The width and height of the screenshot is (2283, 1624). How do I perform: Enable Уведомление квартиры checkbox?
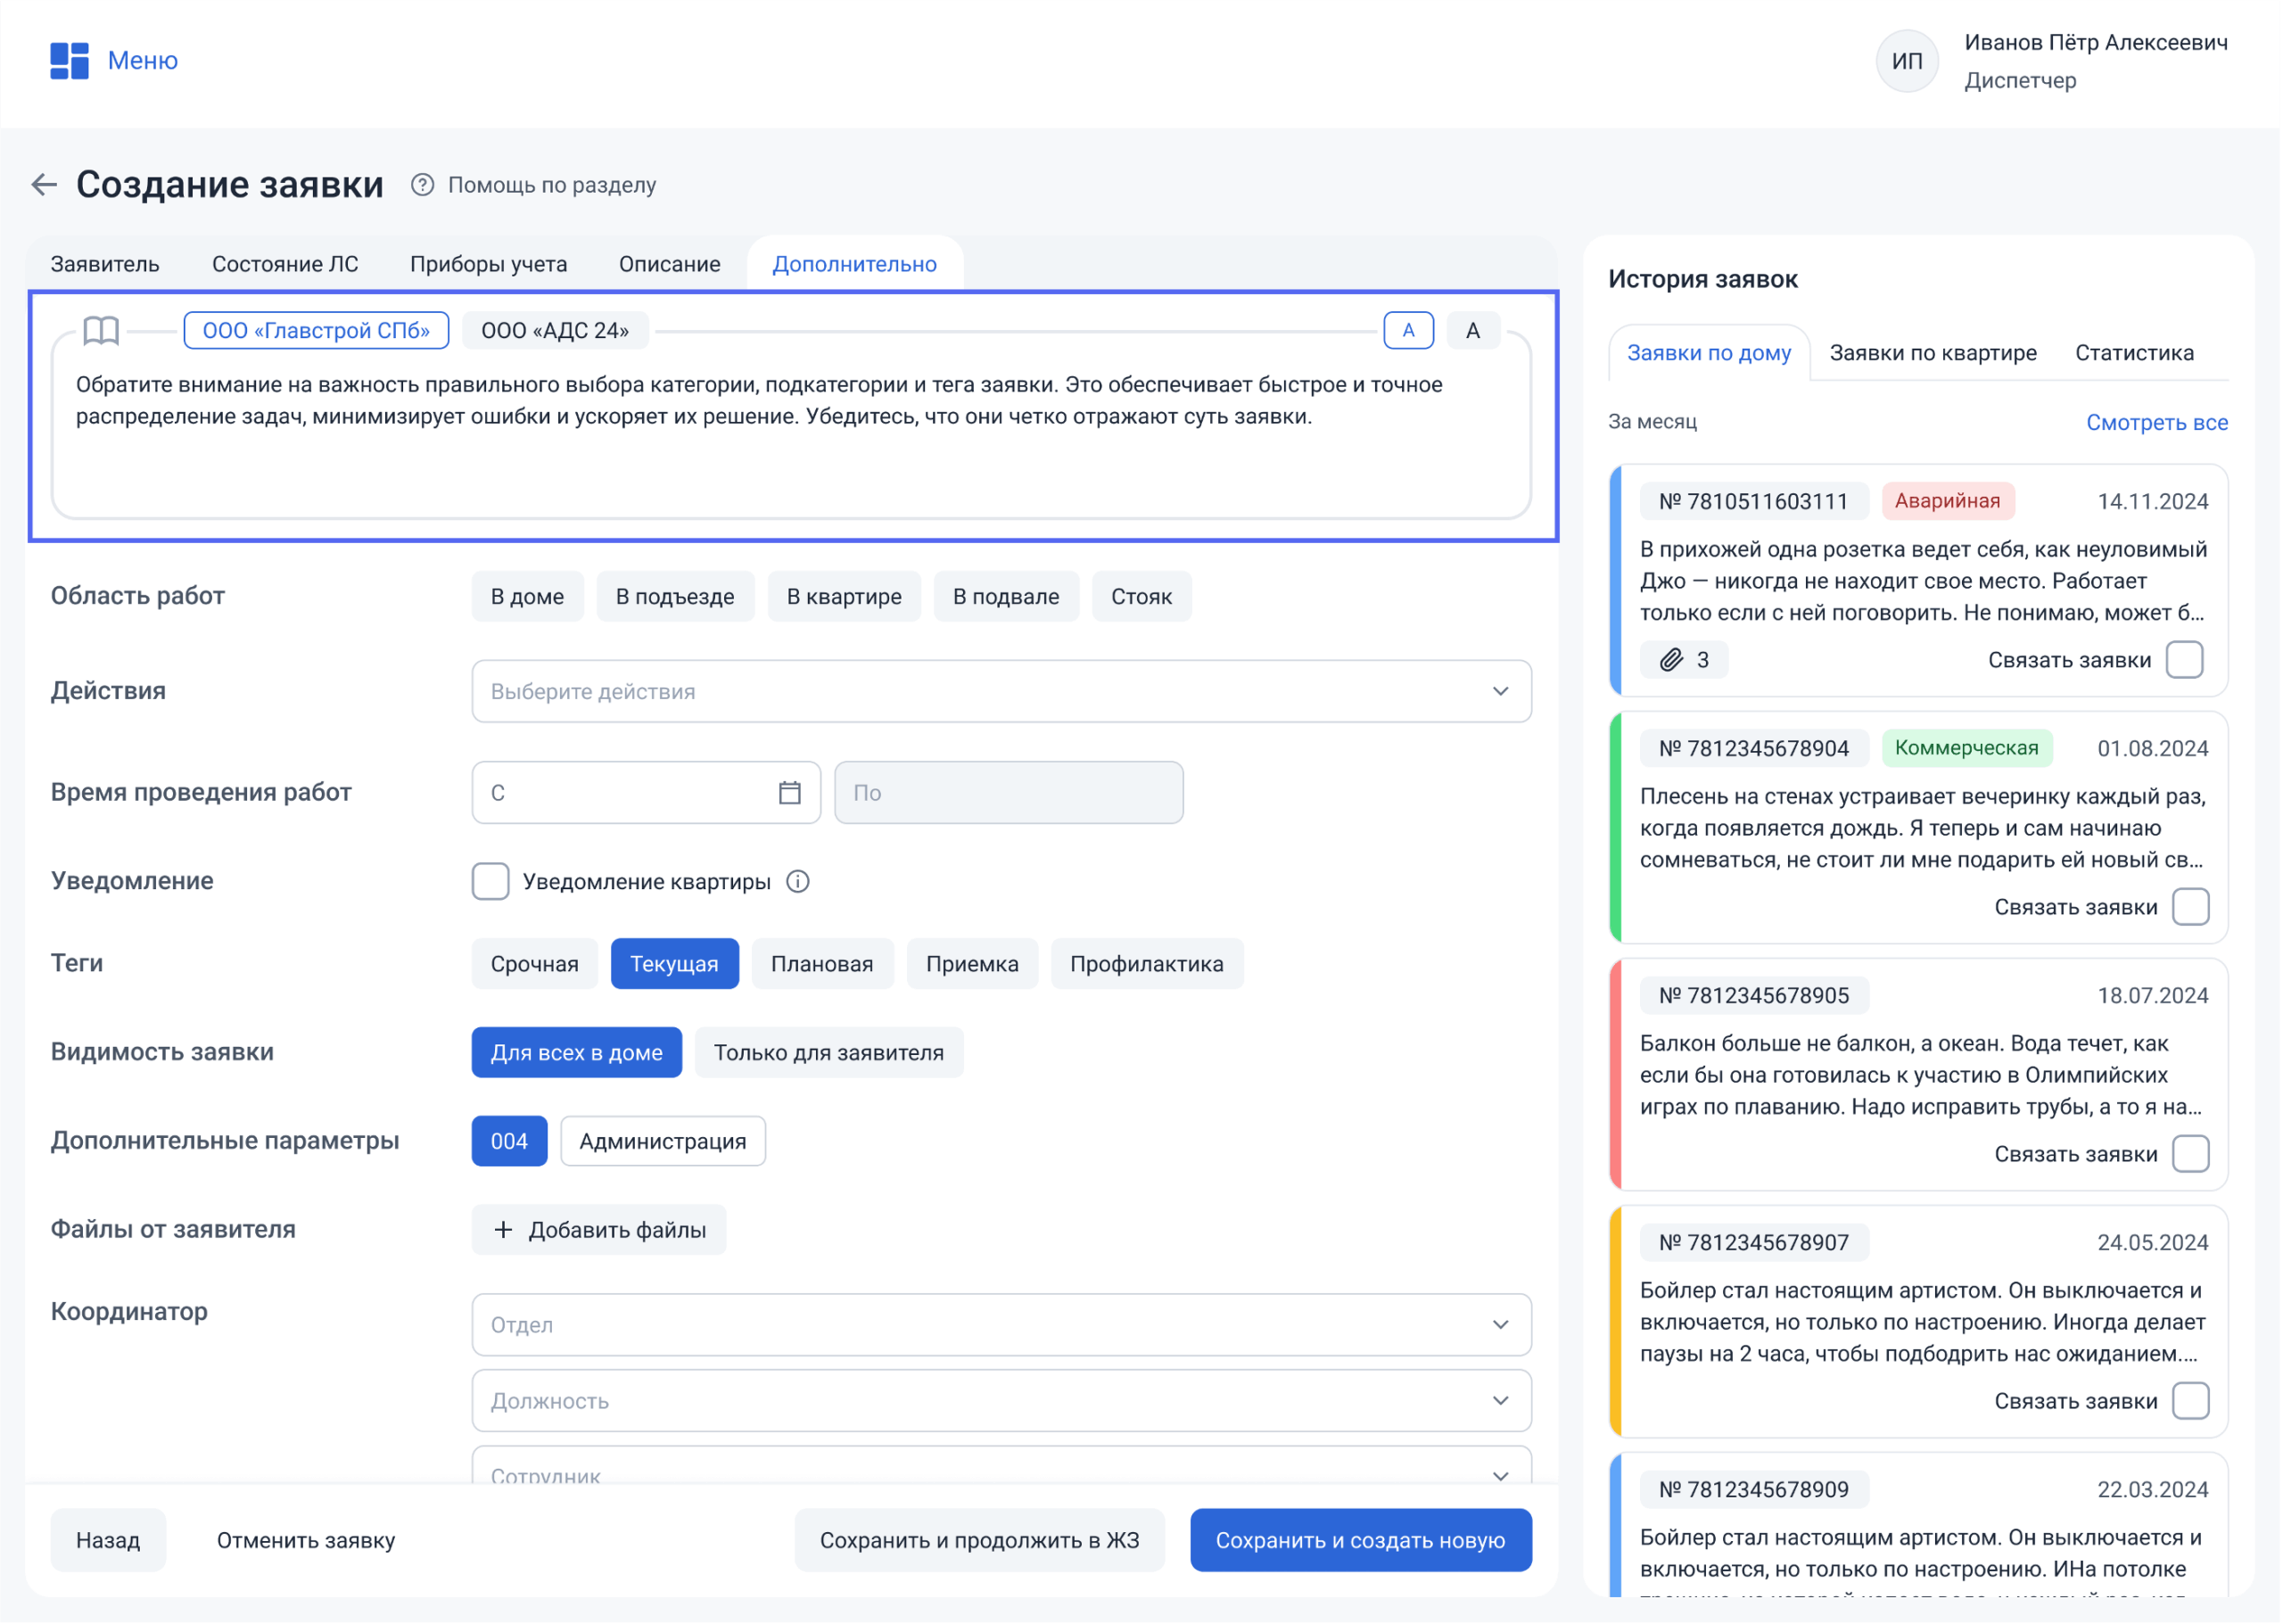click(491, 882)
